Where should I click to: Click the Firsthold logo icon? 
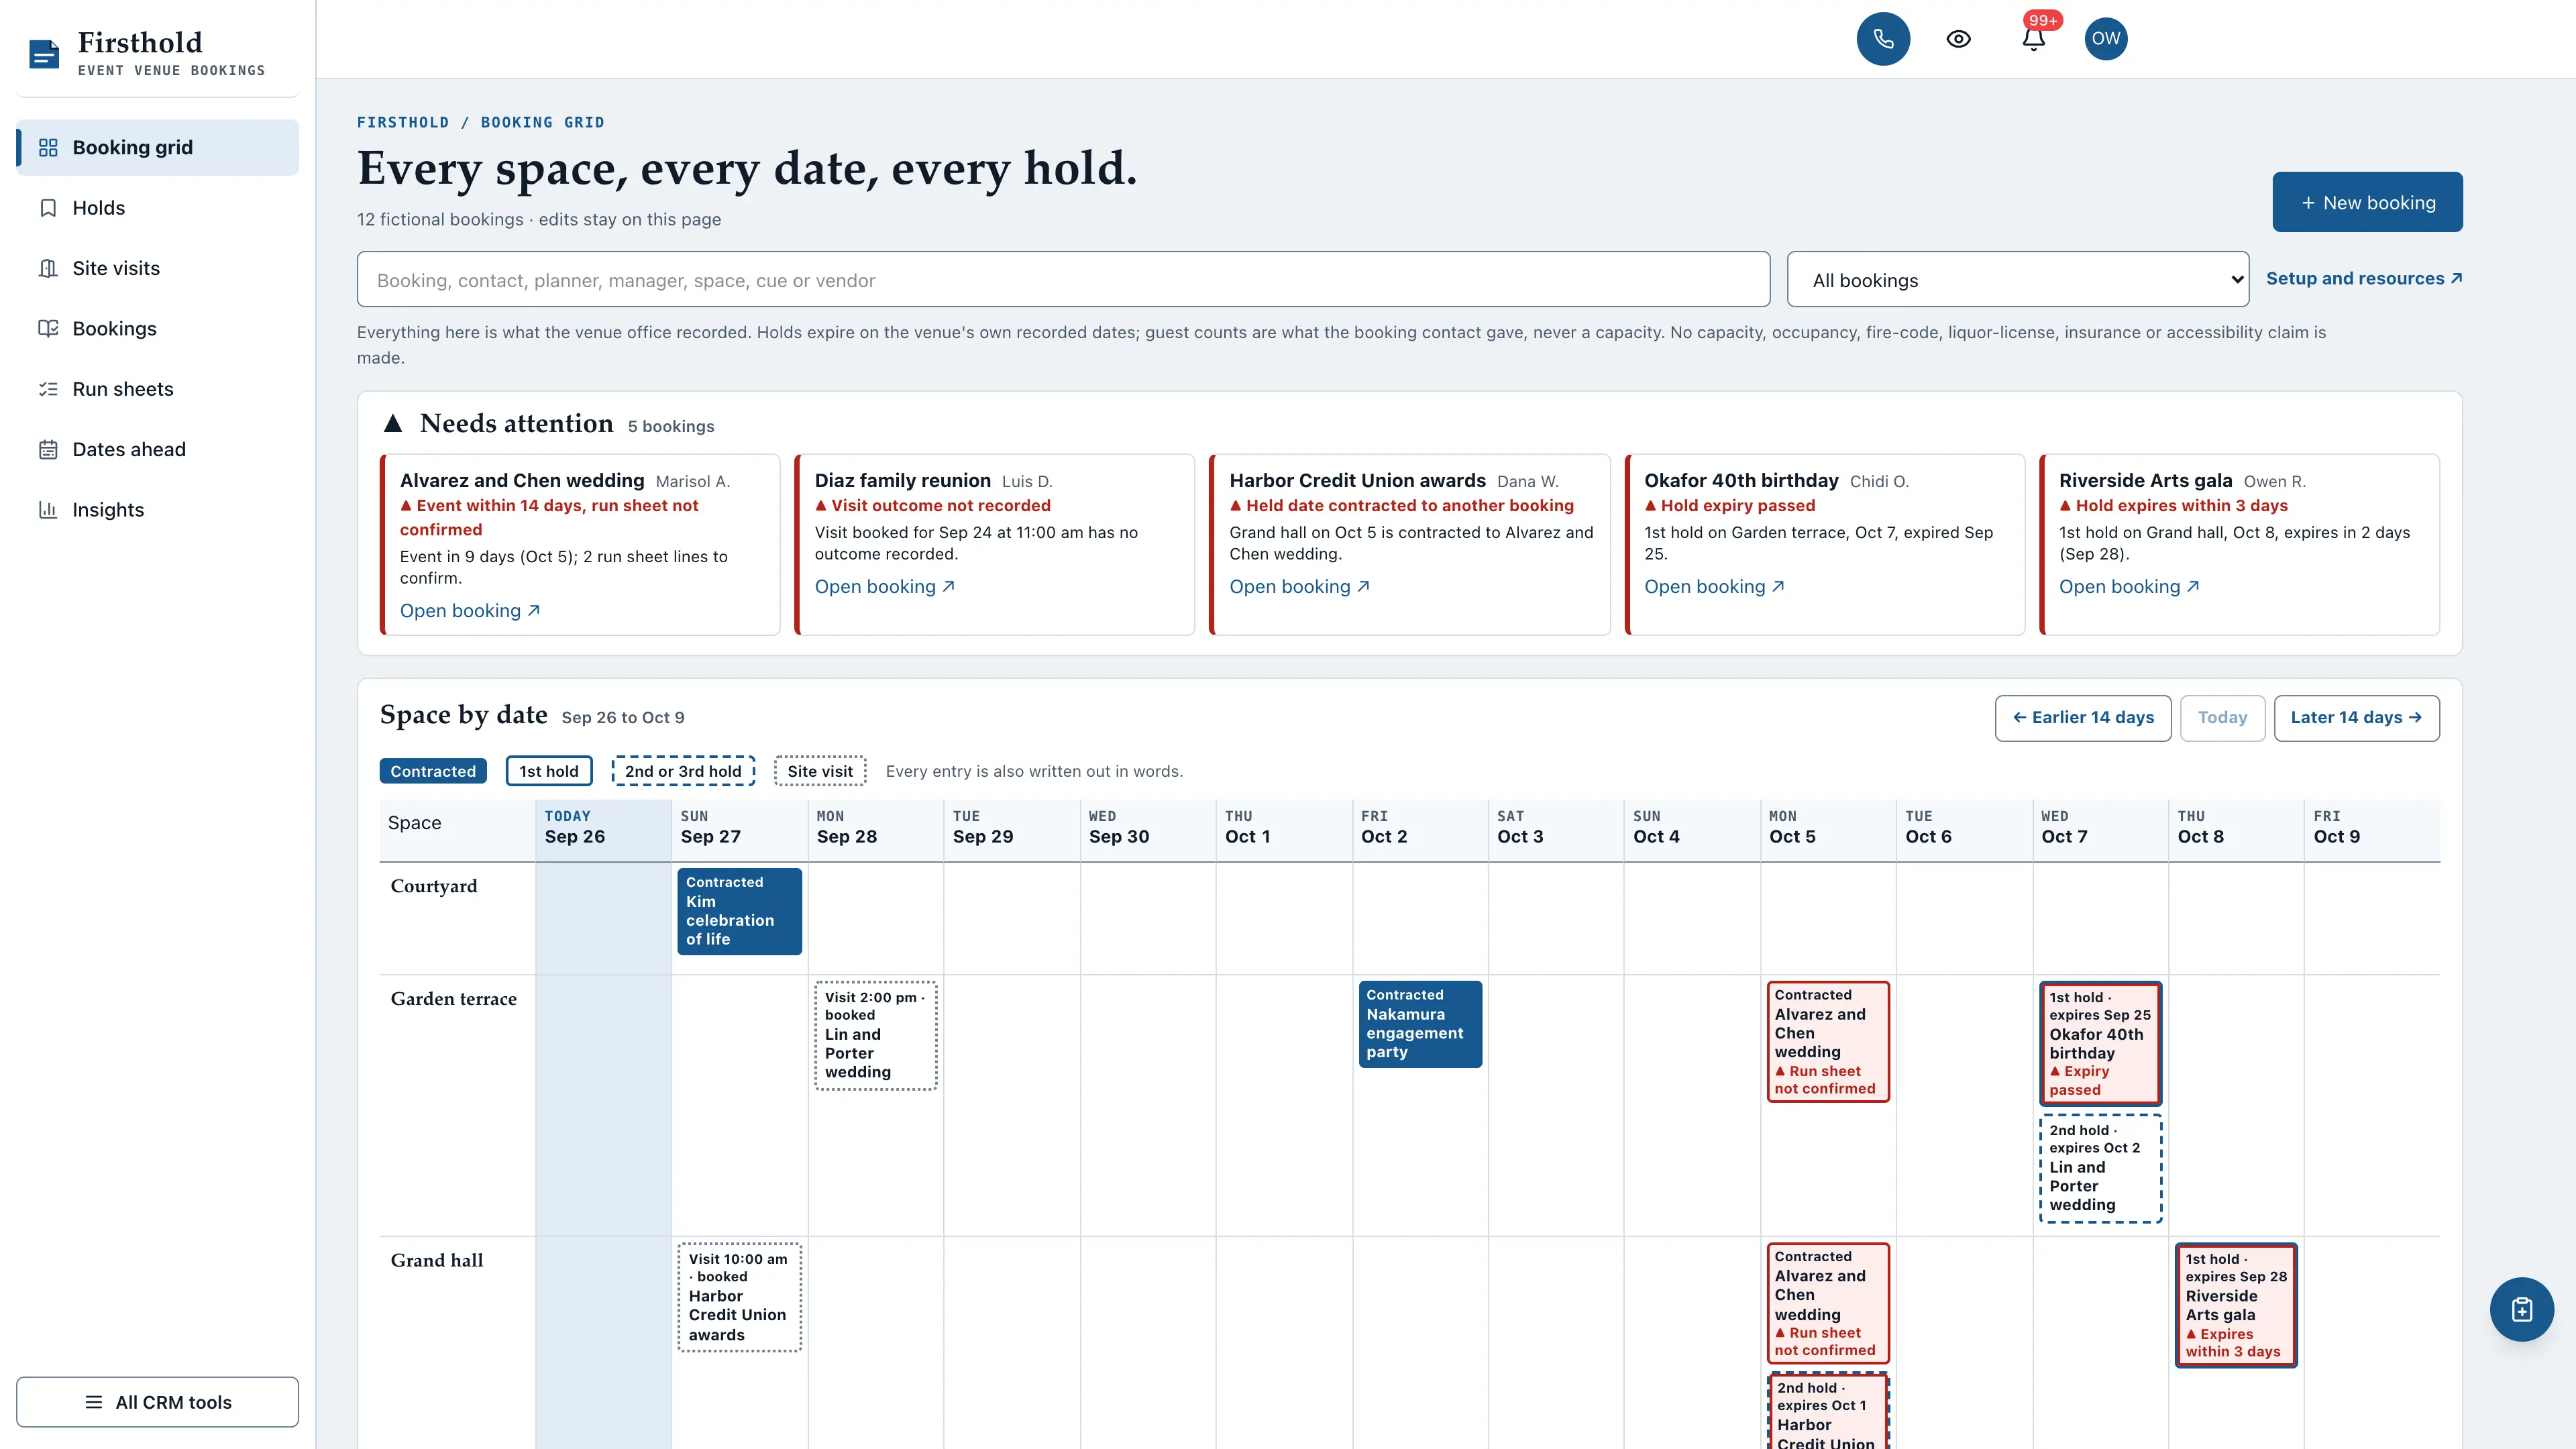[44, 54]
